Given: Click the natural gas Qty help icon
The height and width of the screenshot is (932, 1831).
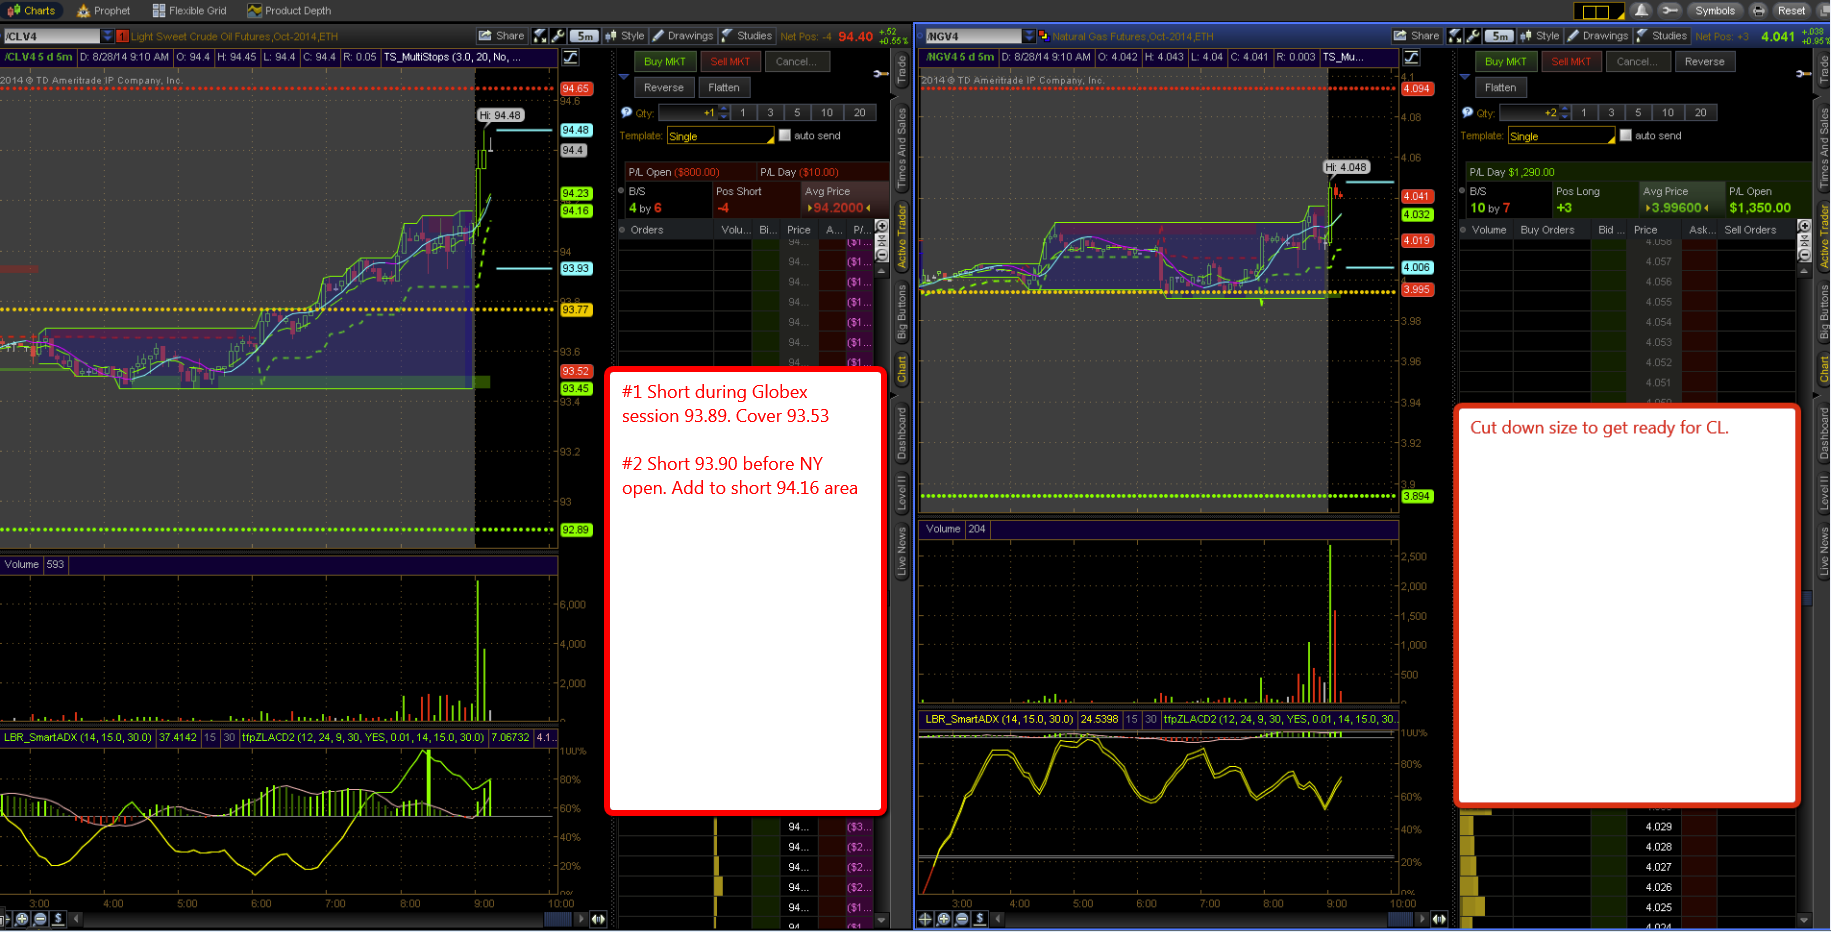Looking at the screenshot, I should 1468,113.
